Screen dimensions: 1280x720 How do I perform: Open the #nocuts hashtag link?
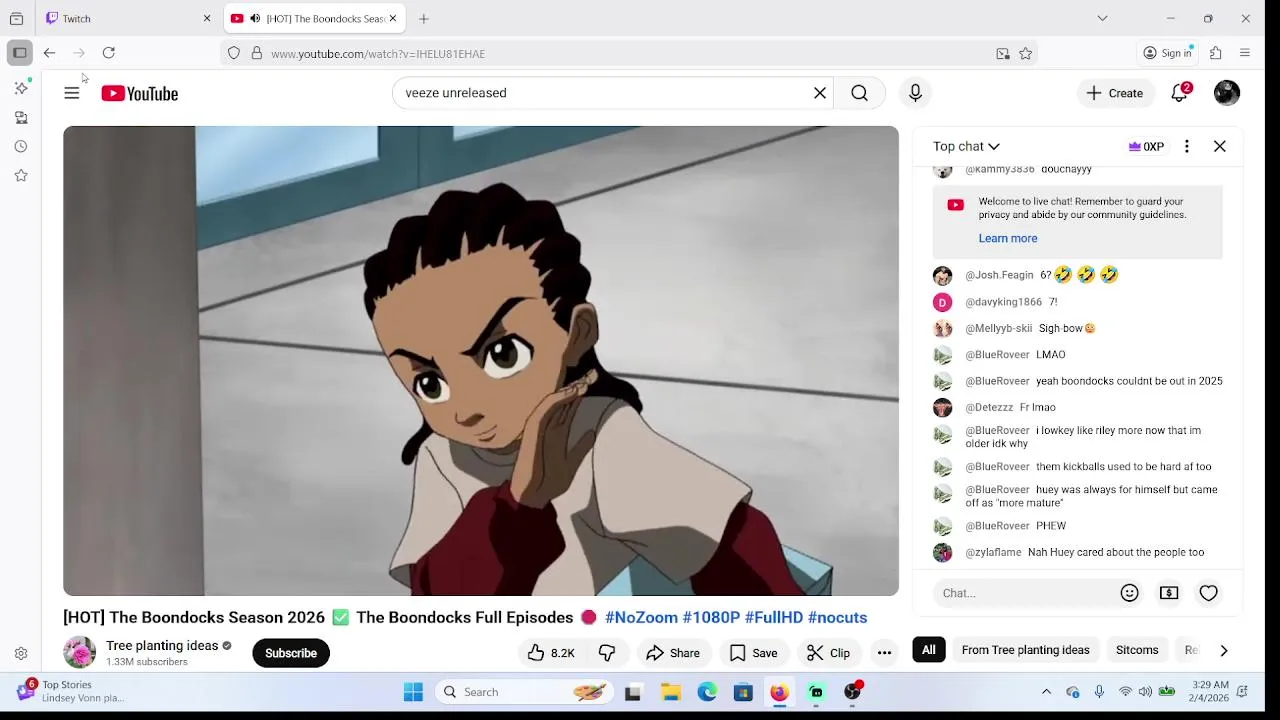837,618
